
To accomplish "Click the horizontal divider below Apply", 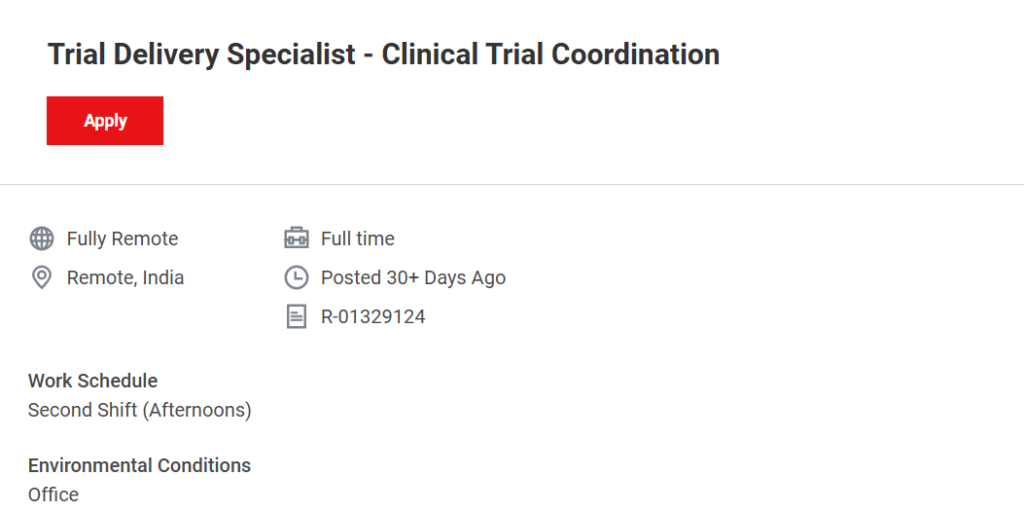I will [512, 184].
